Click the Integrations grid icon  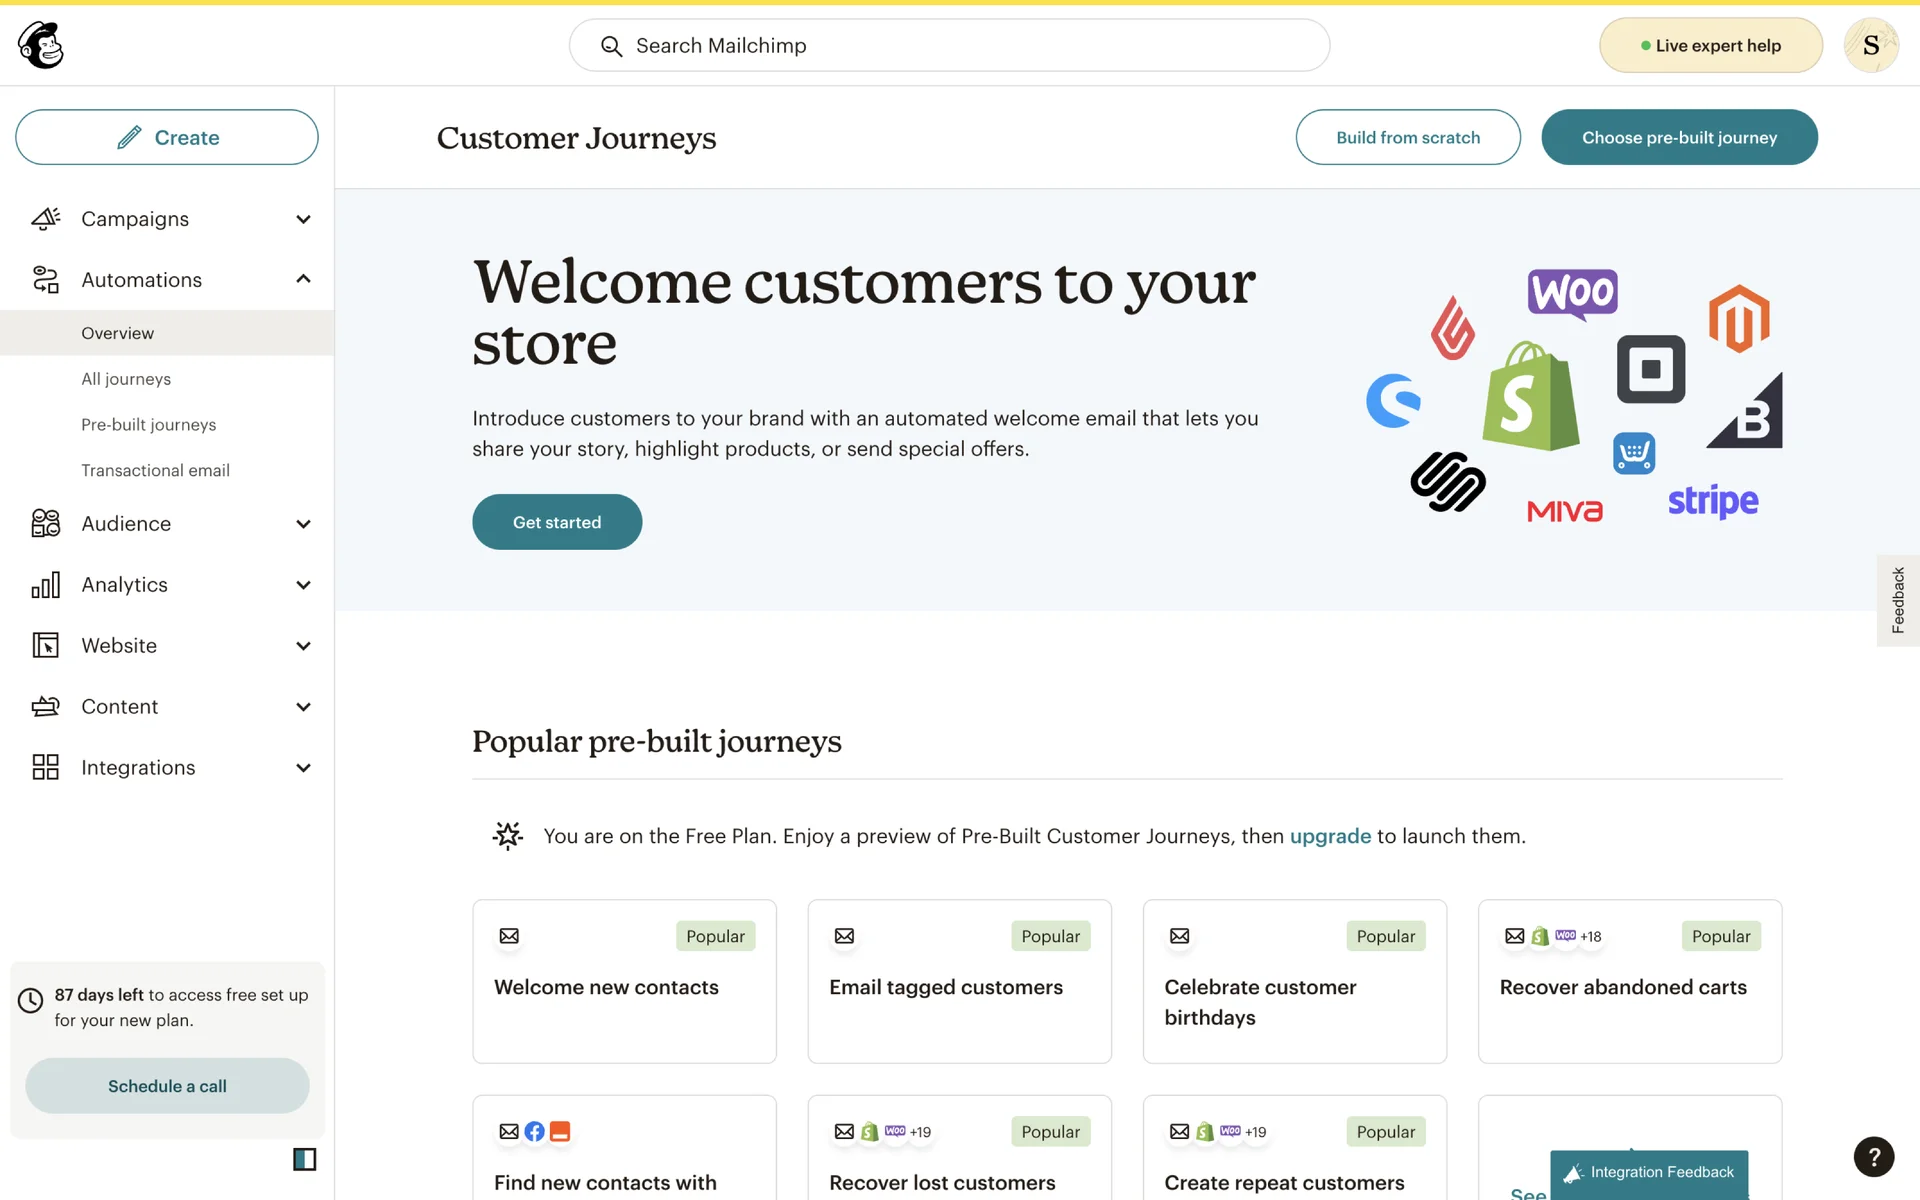(x=46, y=767)
